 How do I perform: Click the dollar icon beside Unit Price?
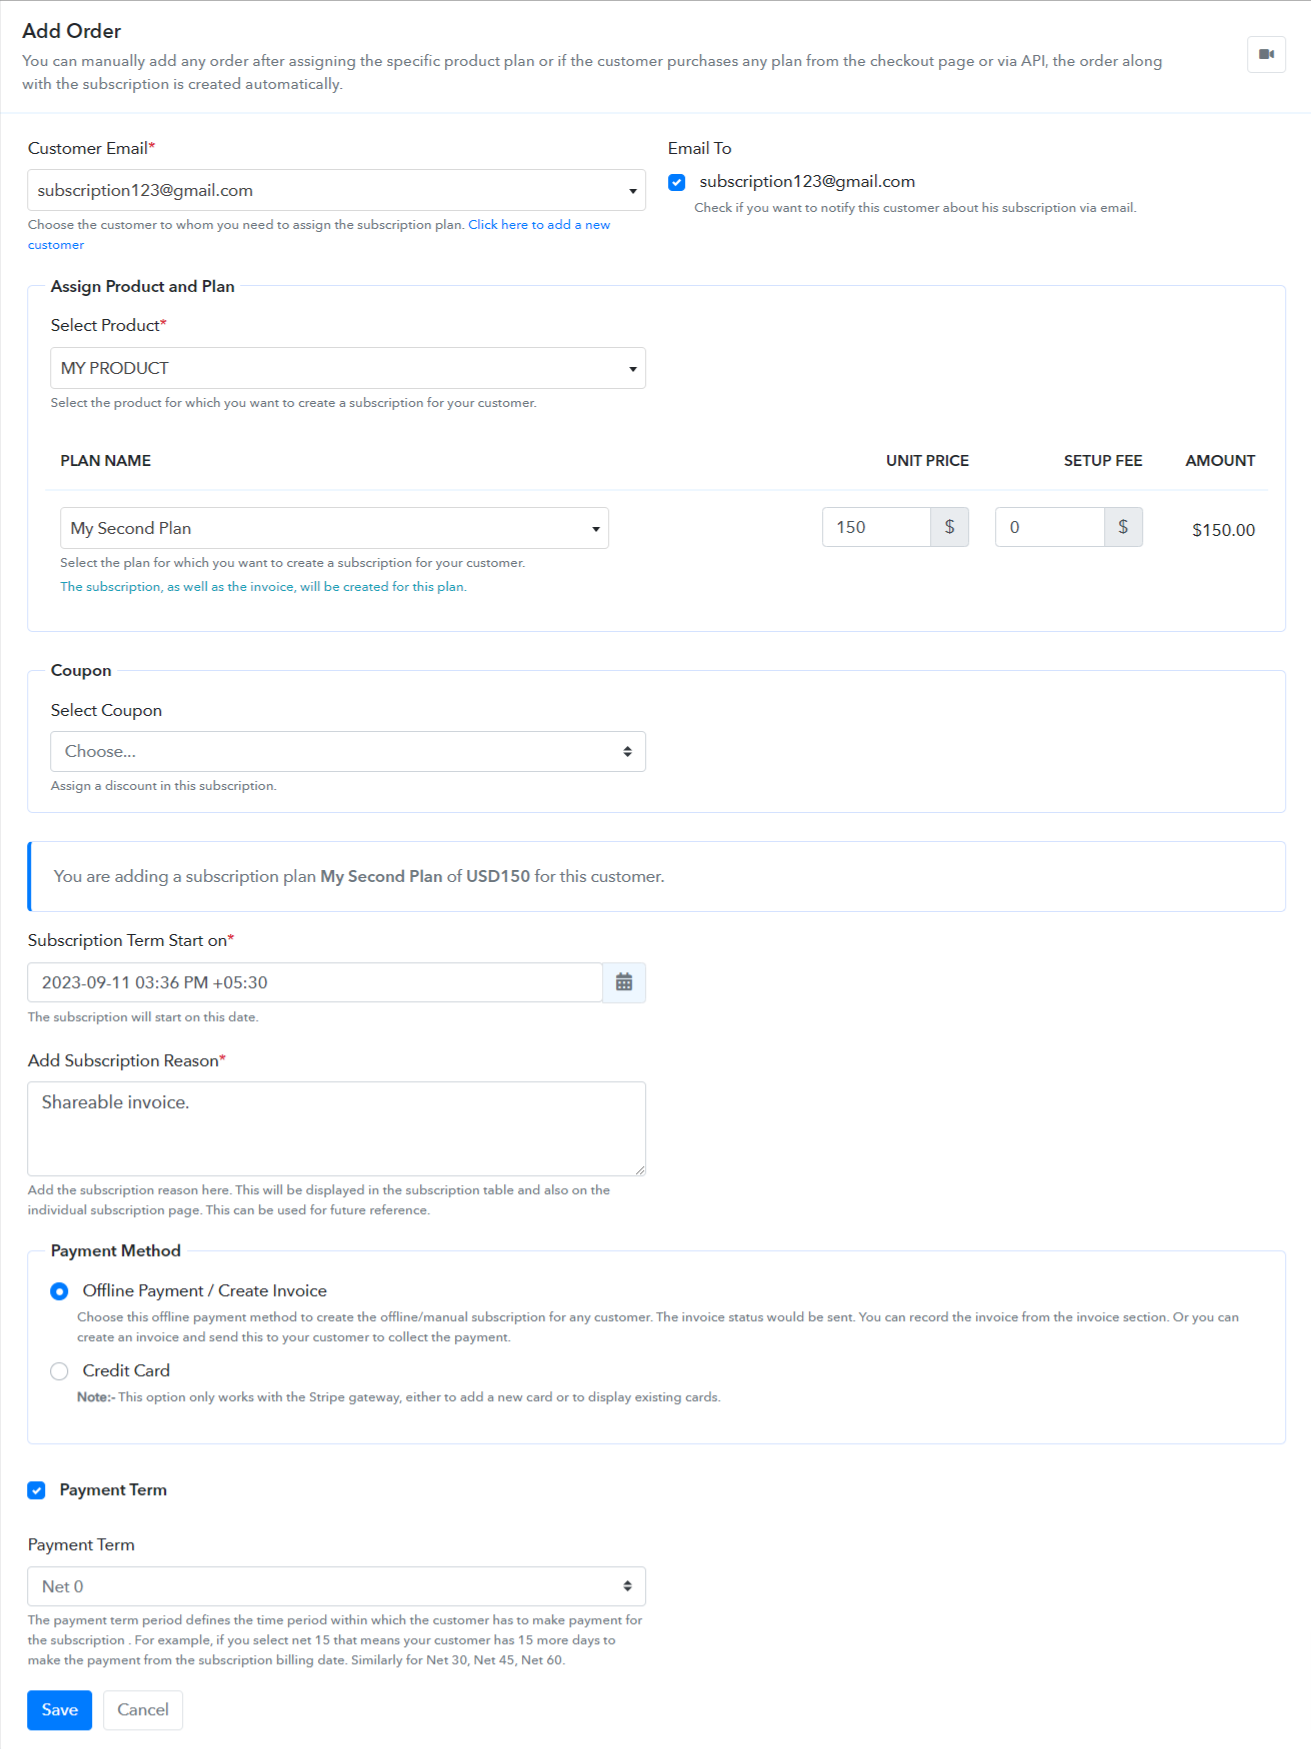949,527
